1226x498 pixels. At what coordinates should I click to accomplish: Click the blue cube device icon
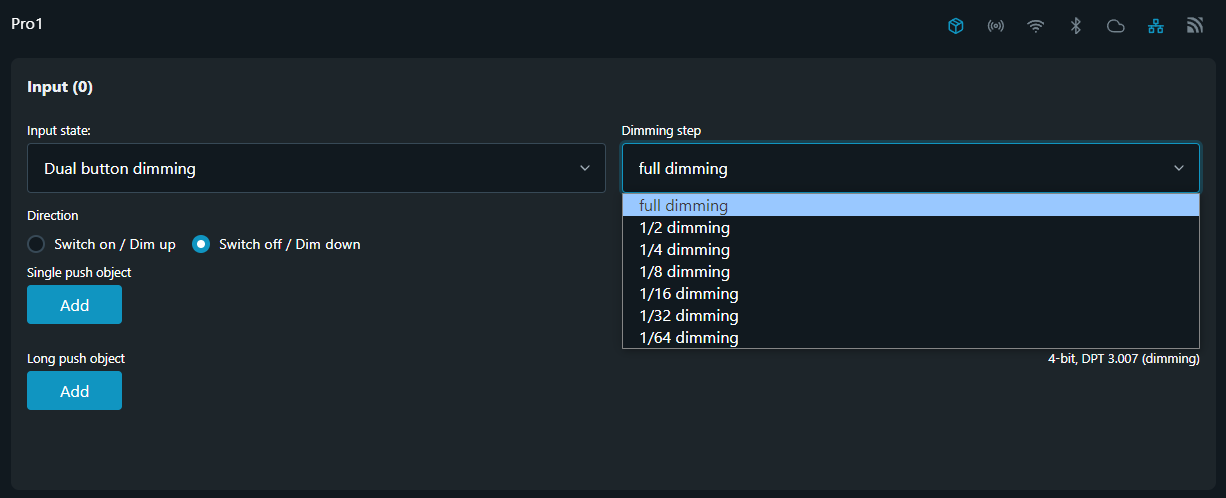[955, 26]
